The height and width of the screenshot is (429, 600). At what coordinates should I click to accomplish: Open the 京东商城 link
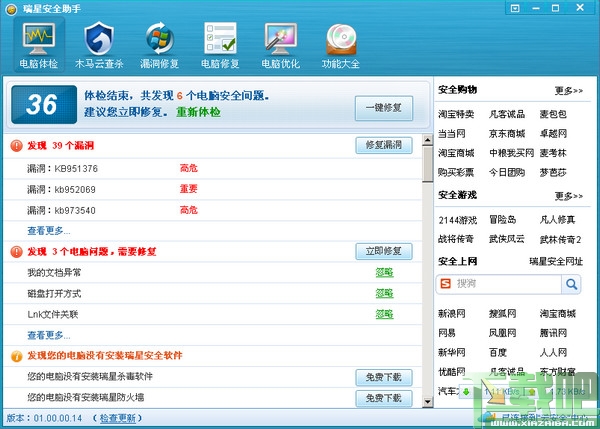click(507, 134)
